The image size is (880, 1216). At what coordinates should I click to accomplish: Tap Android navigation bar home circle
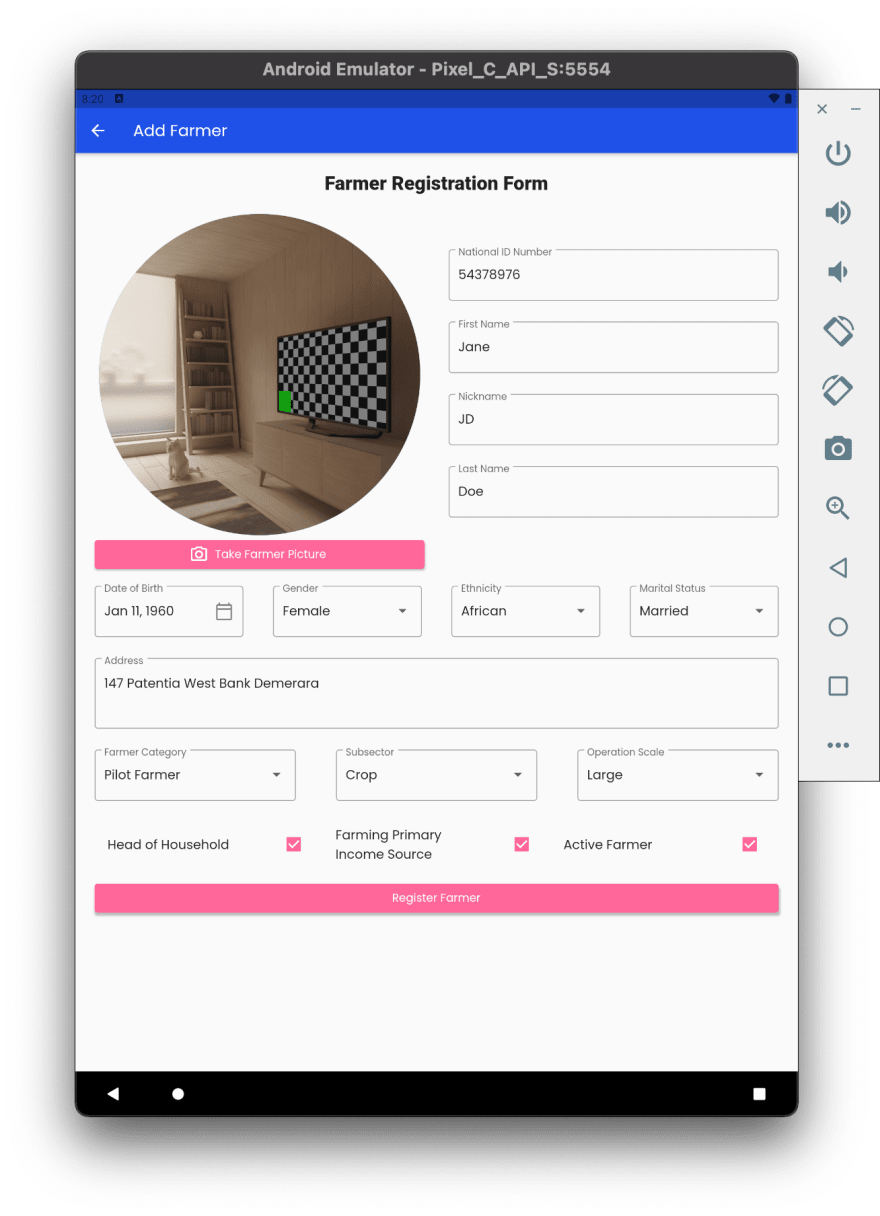178,1094
